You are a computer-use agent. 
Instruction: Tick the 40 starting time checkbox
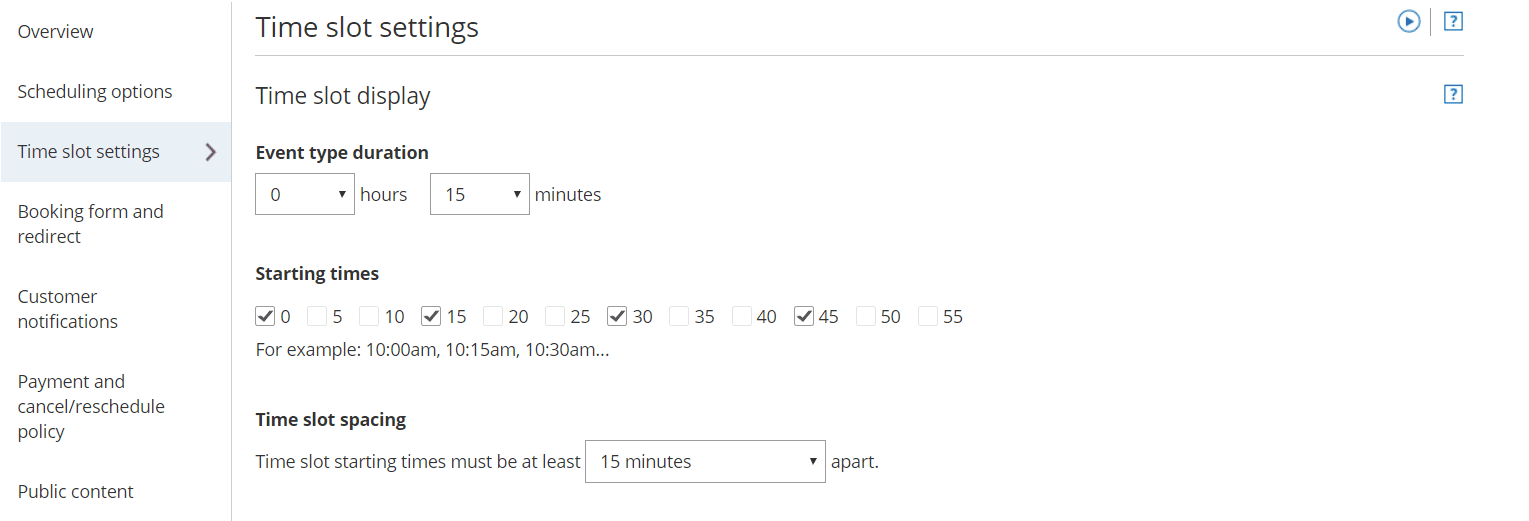pyautogui.click(x=741, y=316)
